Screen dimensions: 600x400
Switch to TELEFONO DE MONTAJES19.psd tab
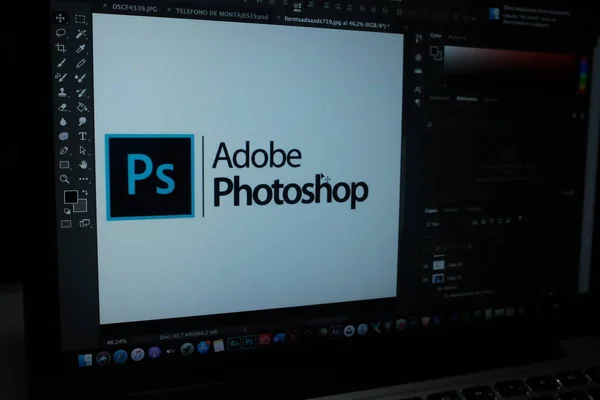click(222, 14)
